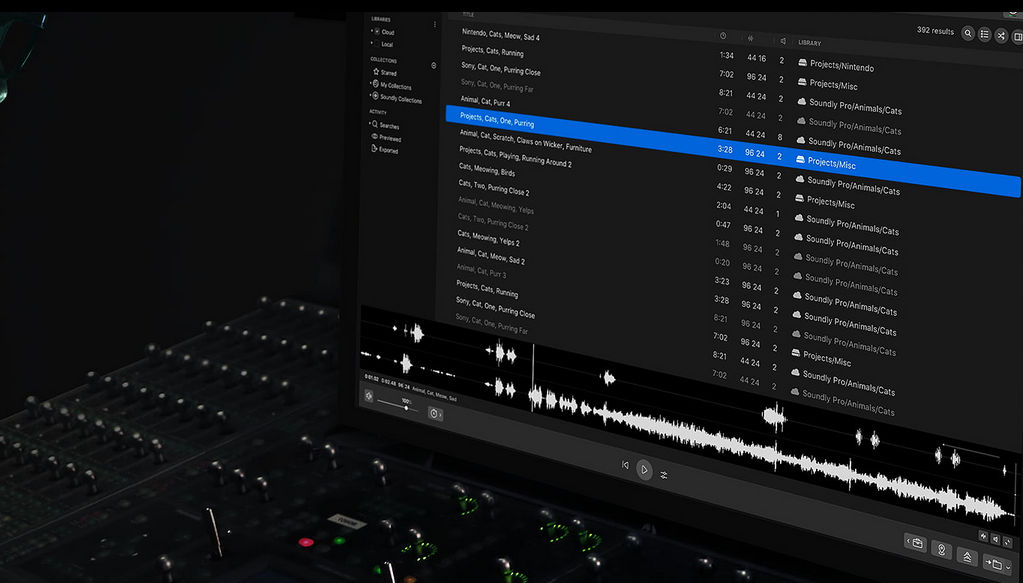Viewport: 1023px width, 583px height.
Task: Click the briefcase button in bottom-right toolbar
Action: click(x=915, y=543)
